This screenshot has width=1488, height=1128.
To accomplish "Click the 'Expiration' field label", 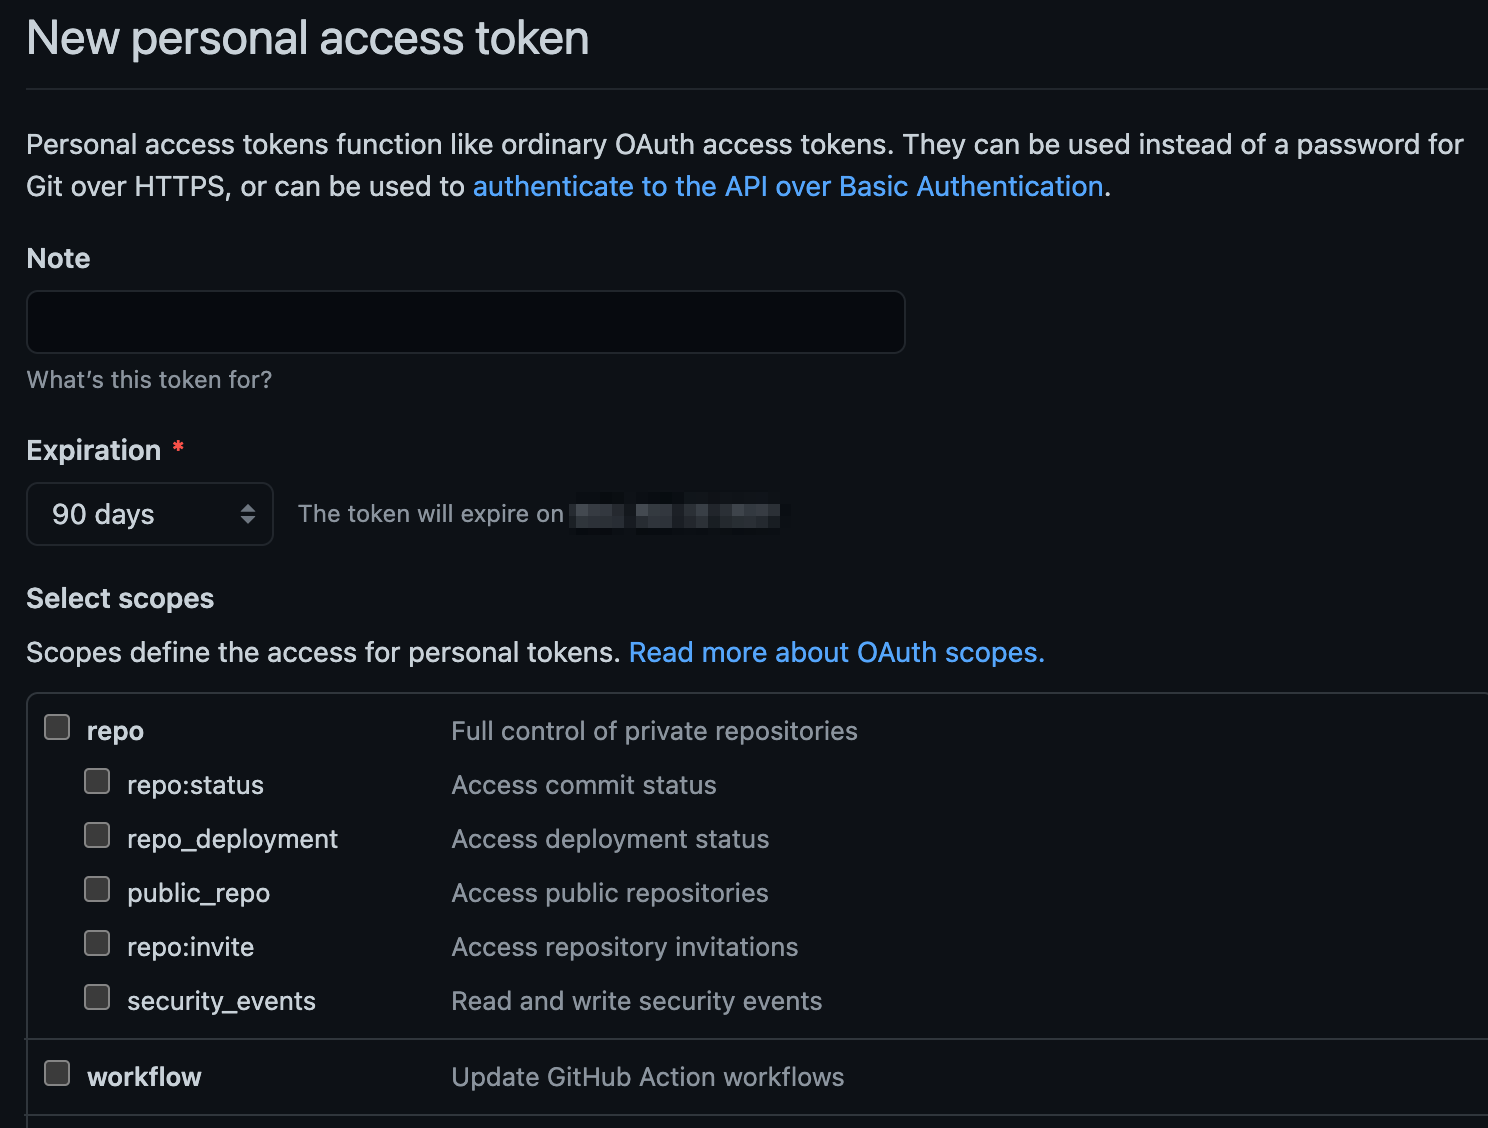I will (93, 451).
